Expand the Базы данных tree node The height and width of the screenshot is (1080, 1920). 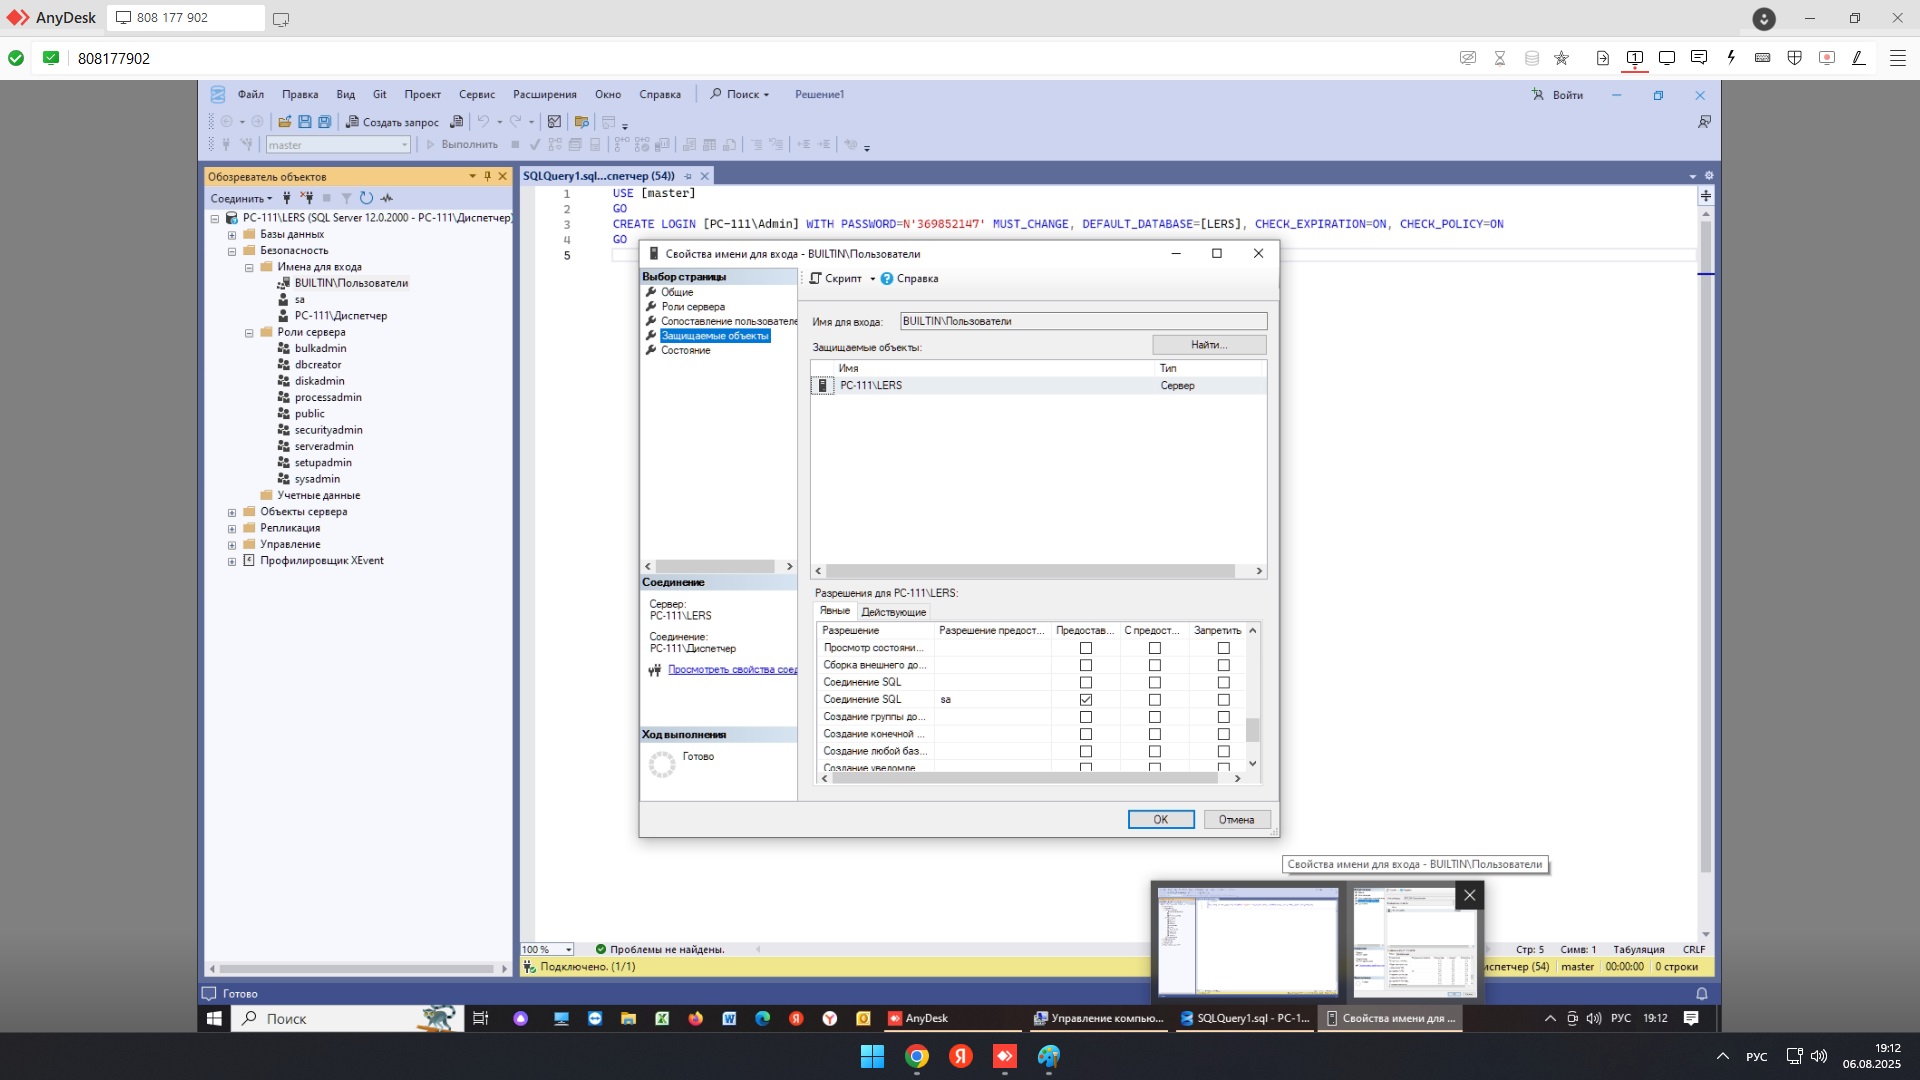click(x=232, y=235)
